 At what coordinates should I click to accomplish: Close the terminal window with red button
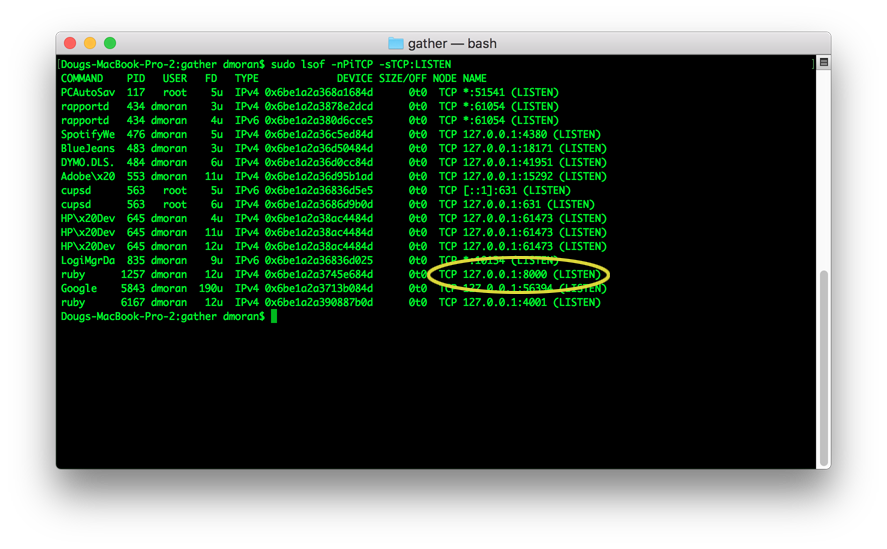(x=70, y=43)
